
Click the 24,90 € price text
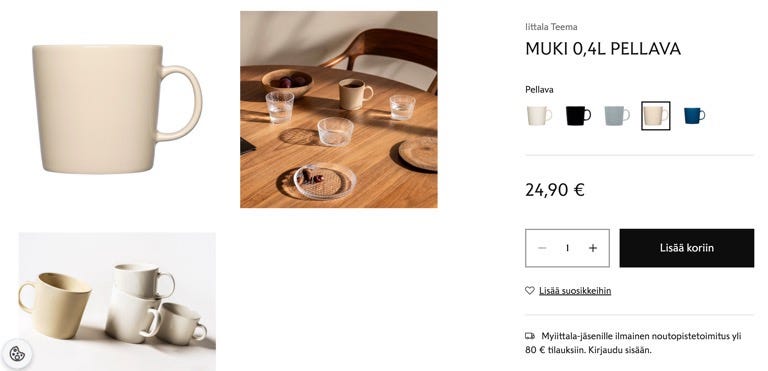coord(554,190)
